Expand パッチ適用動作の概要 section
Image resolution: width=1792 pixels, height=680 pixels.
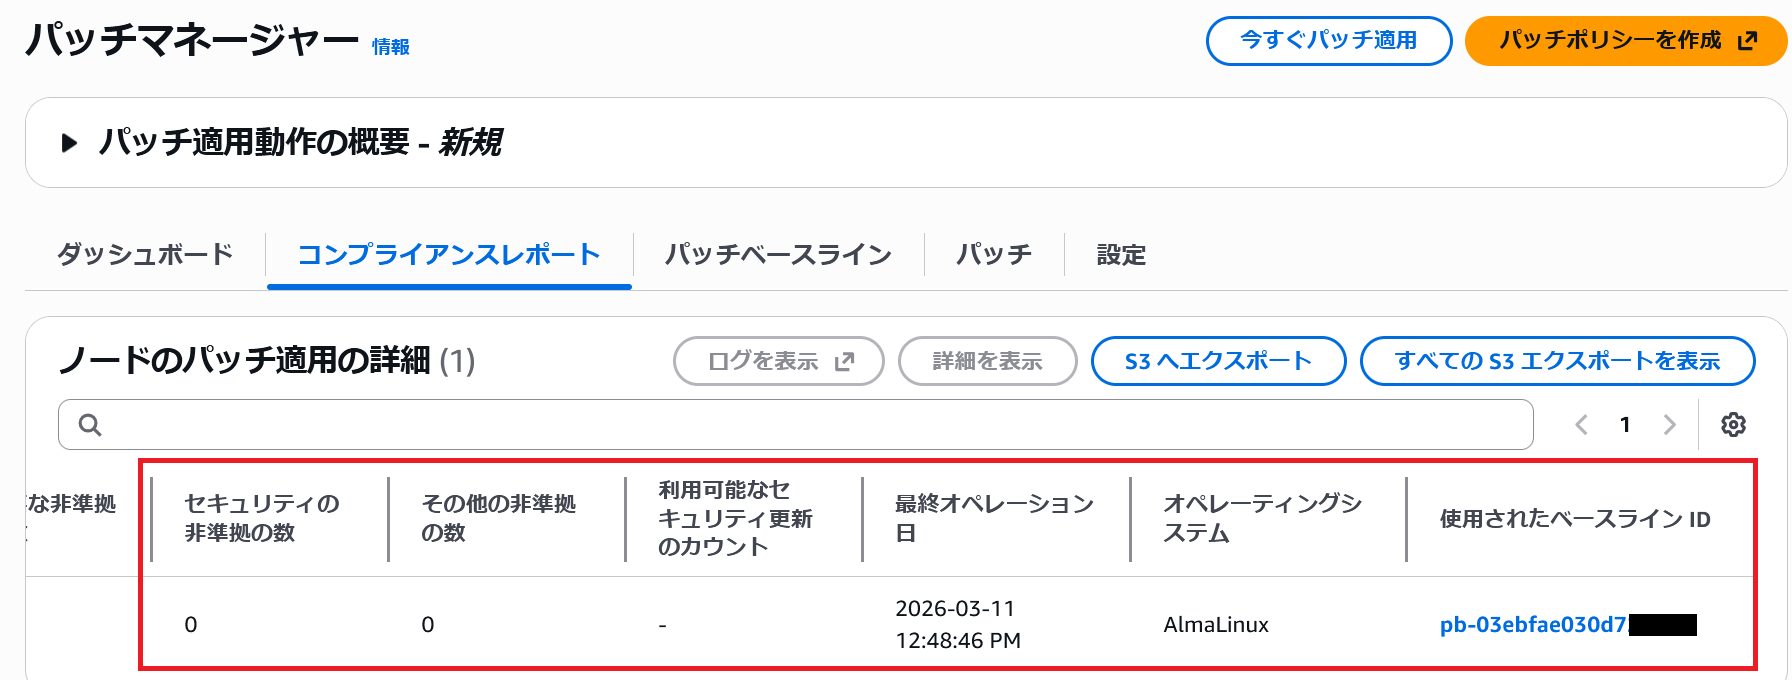pos(70,143)
